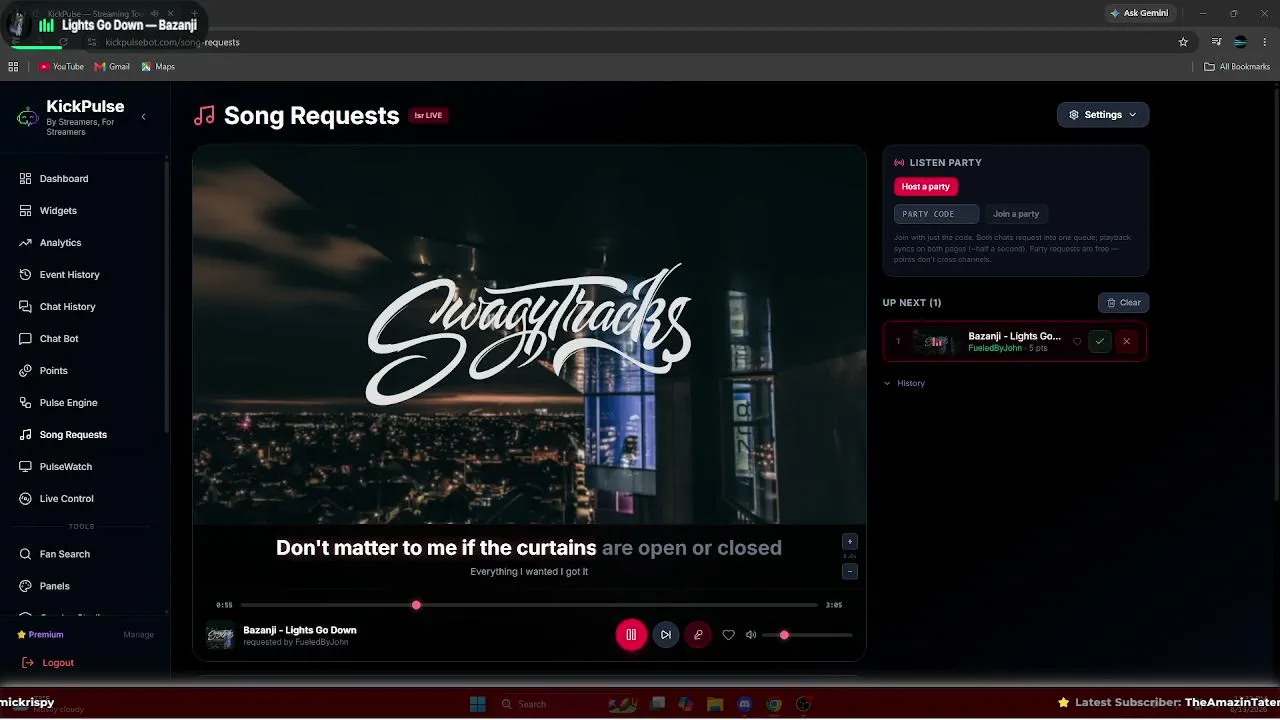
Task: Log out using the Logout button
Action: 48,663
